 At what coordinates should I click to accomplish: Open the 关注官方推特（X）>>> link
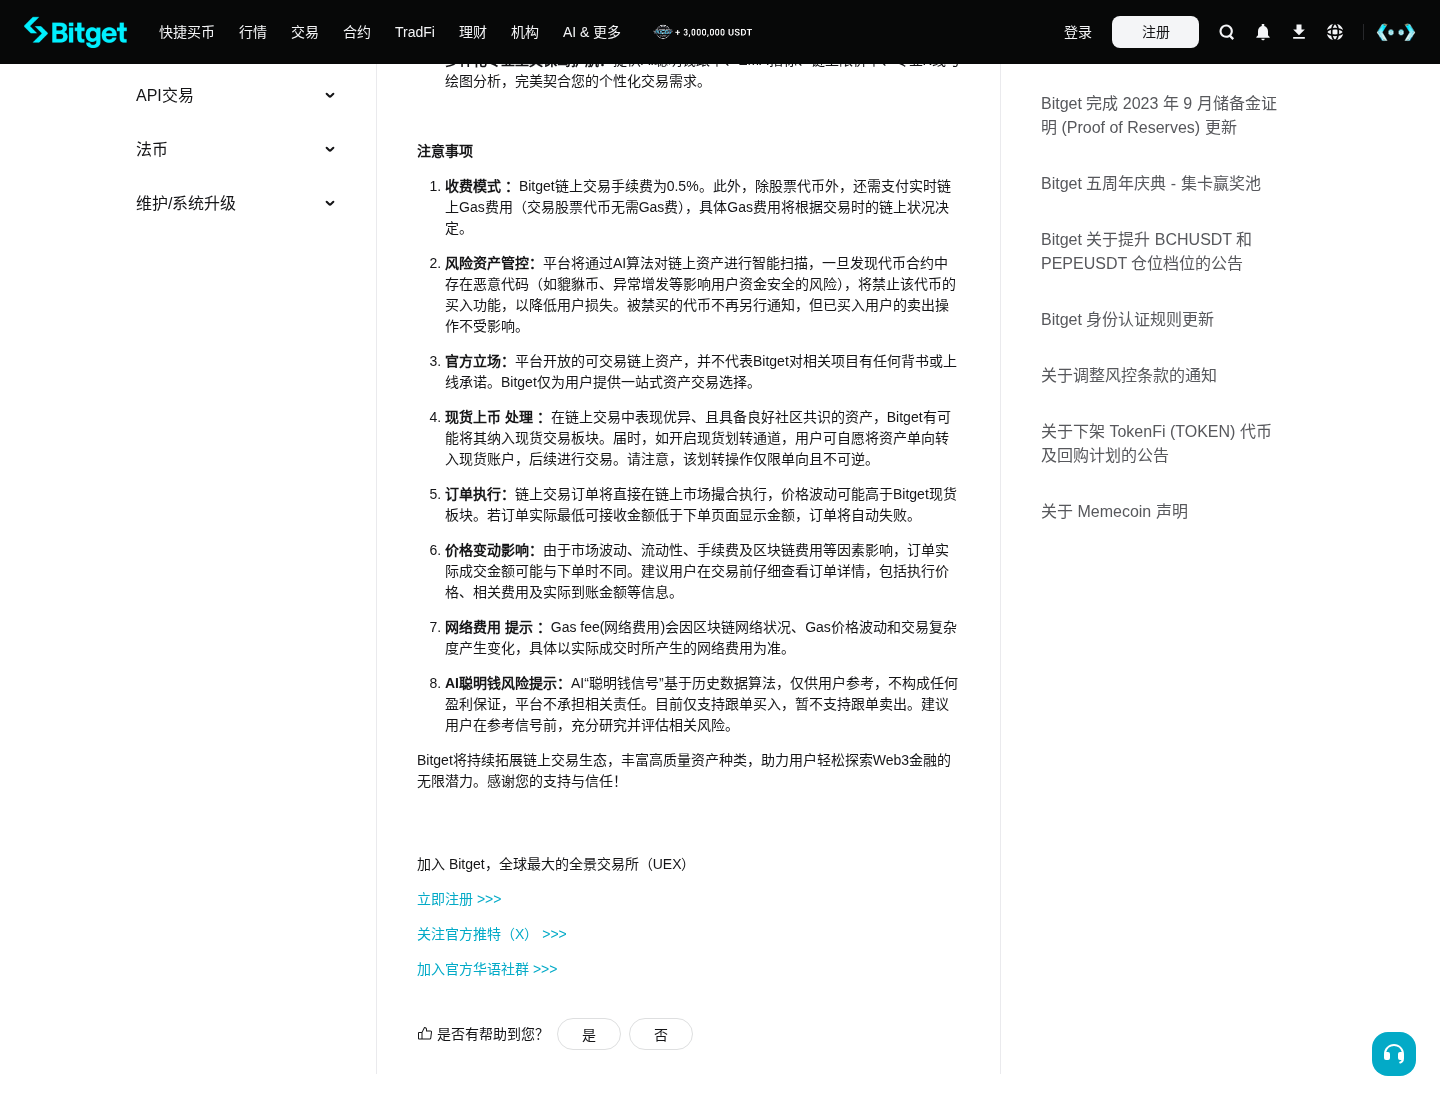click(492, 934)
